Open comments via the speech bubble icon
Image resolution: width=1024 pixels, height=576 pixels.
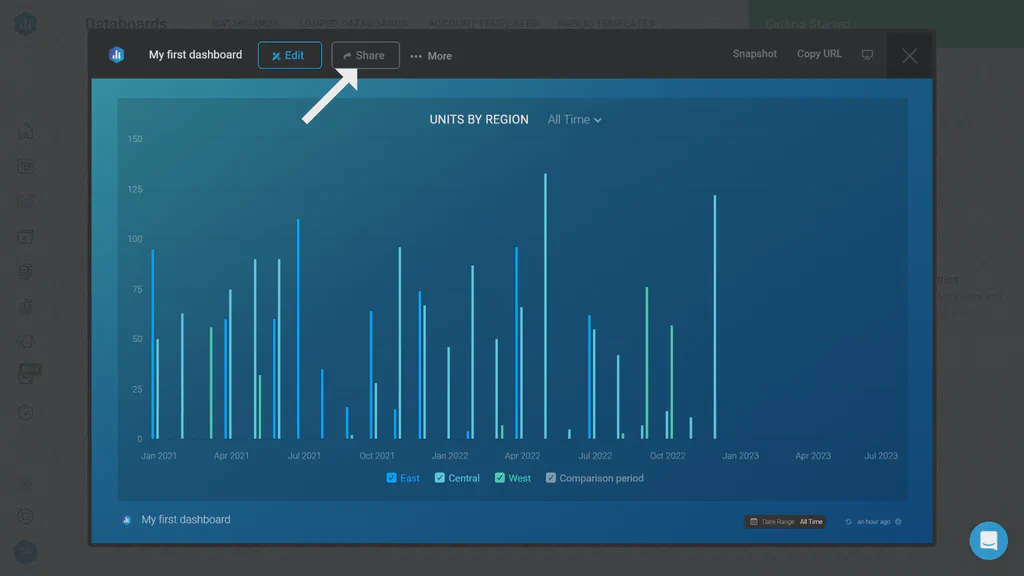pyautogui.click(x=868, y=55)
